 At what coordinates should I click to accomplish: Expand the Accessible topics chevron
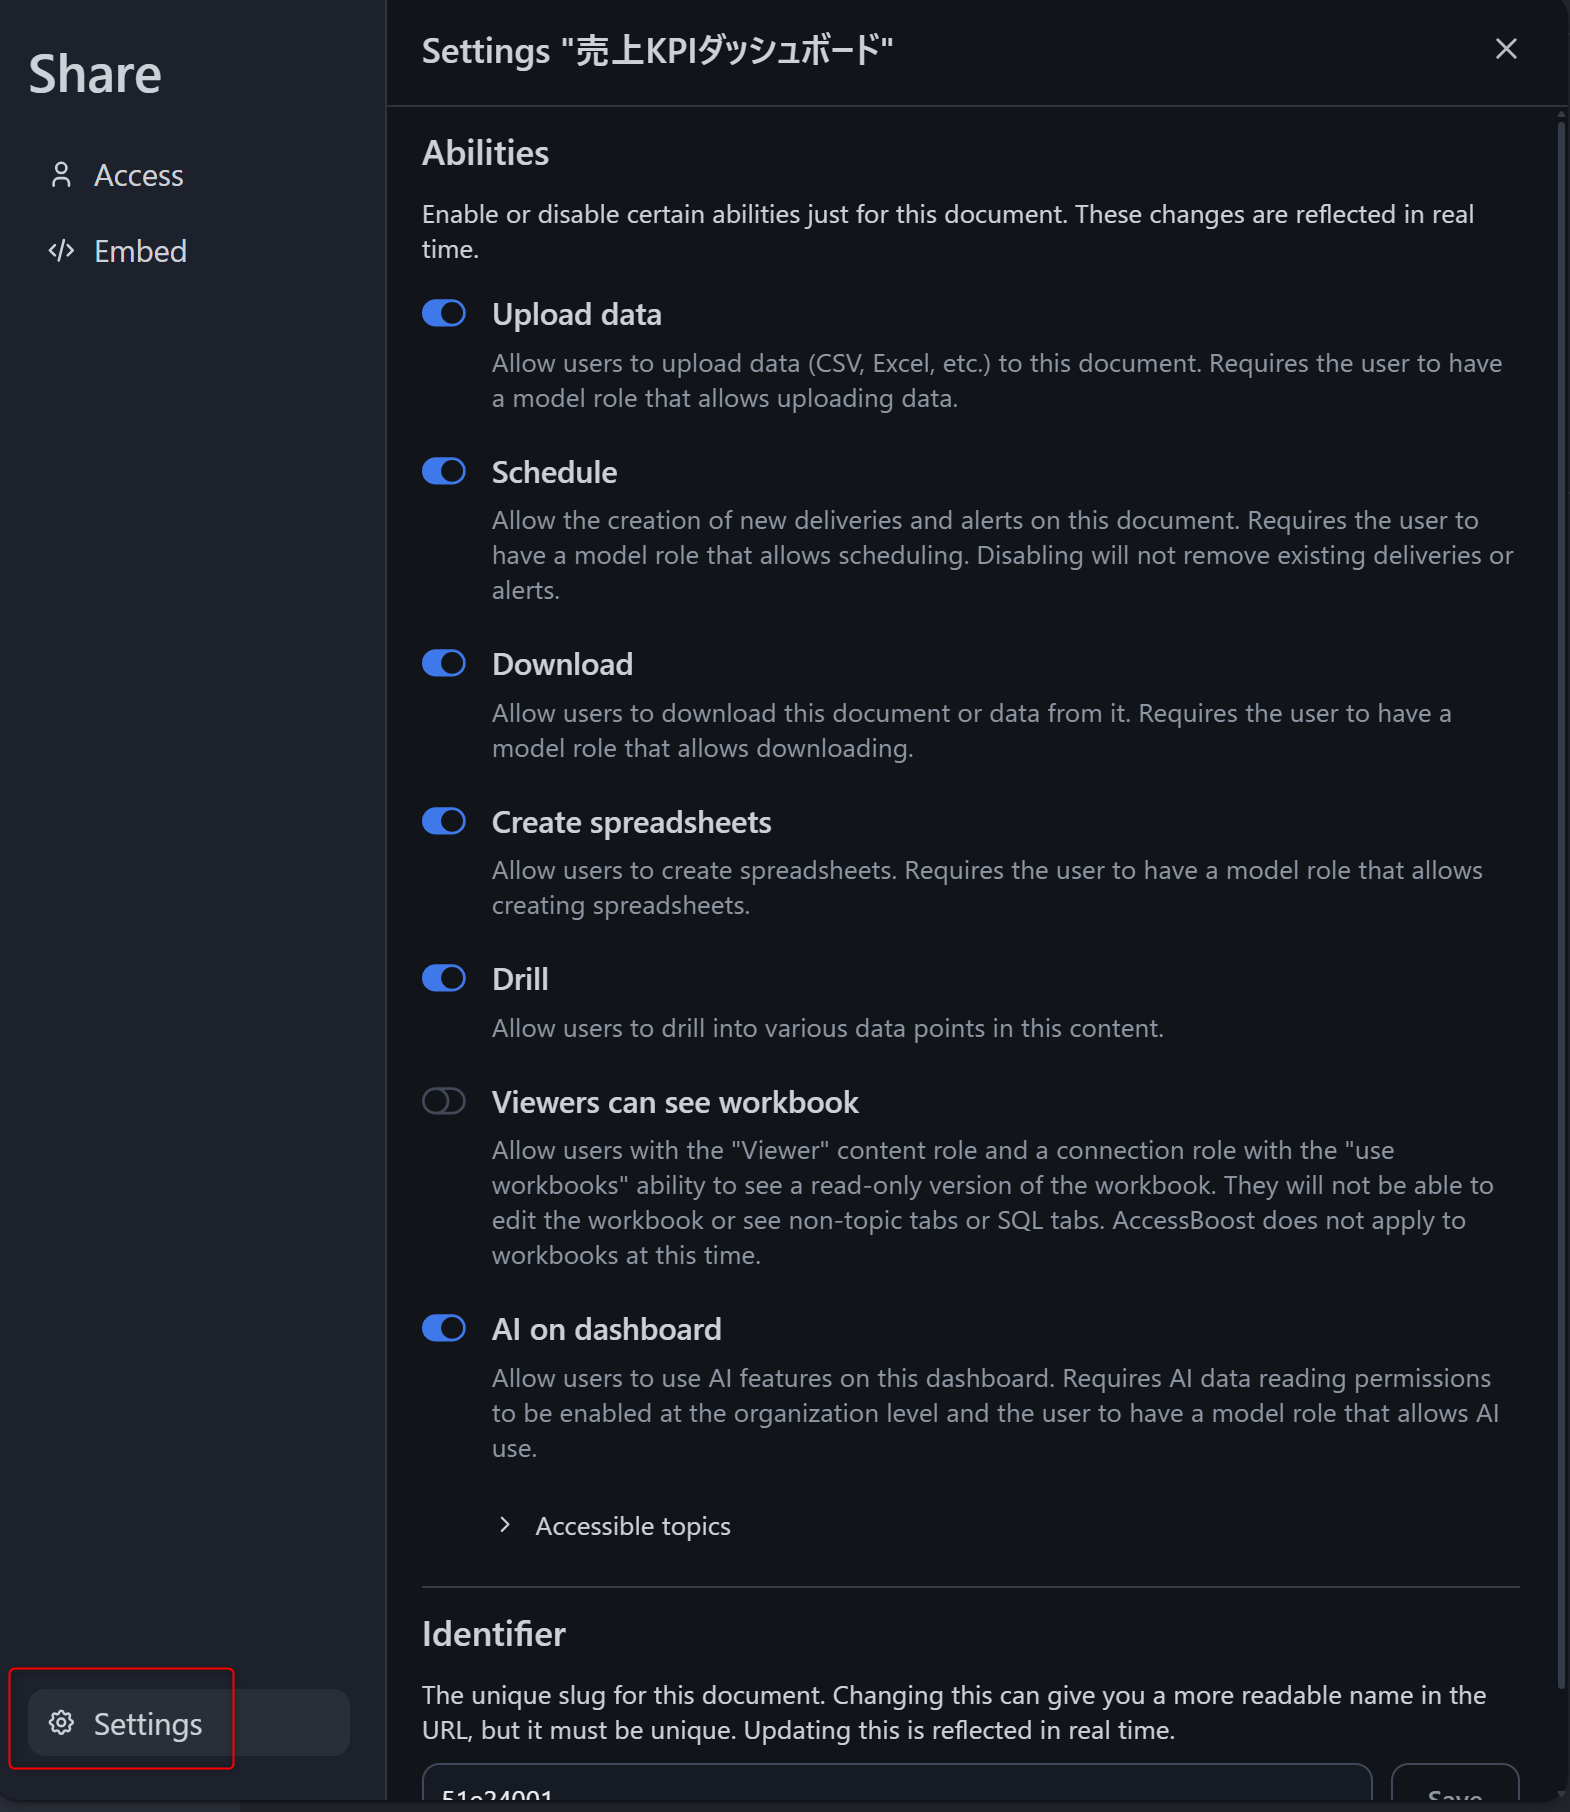click(505, 1525)
